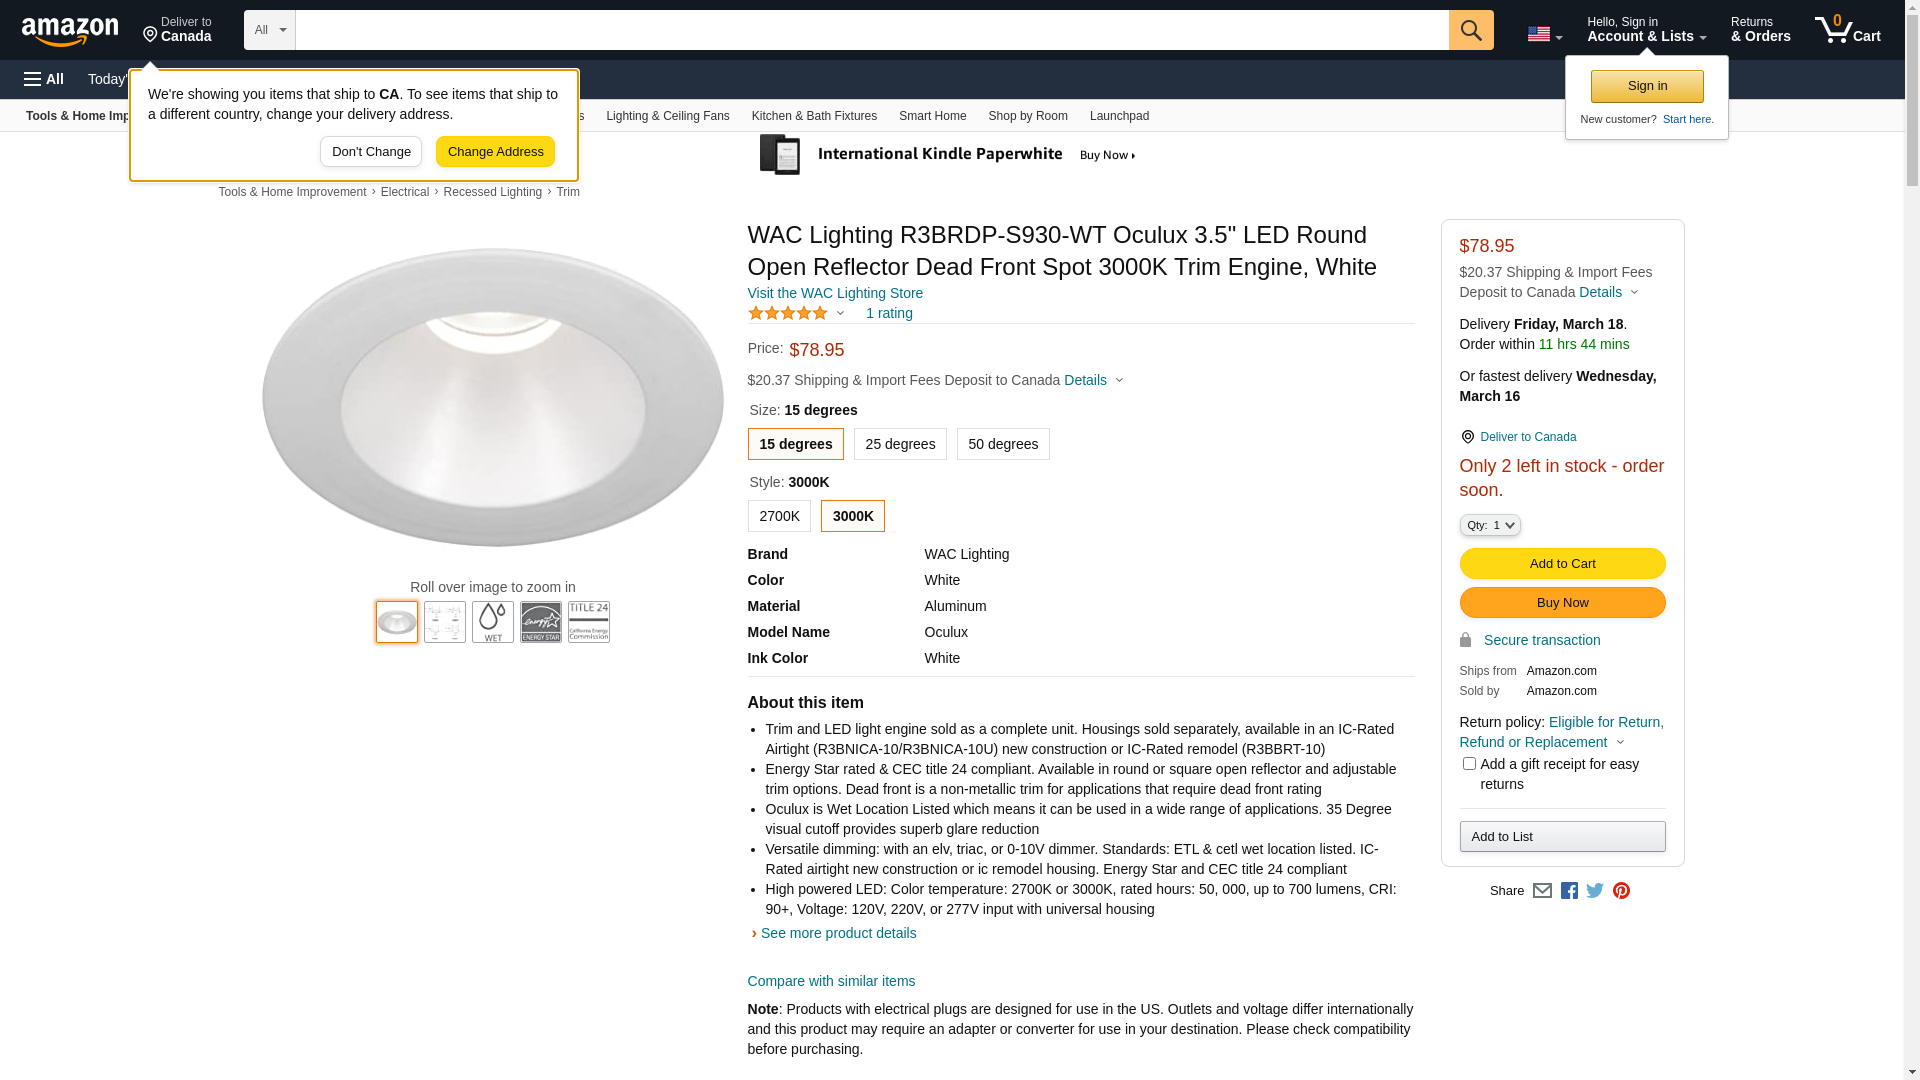
Task: Open the search category All dropdown
Action: click(270, 30)
